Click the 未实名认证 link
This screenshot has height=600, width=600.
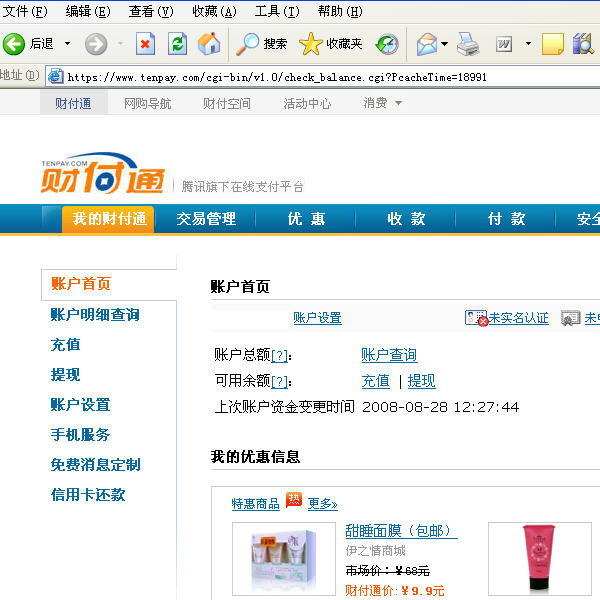coord(518,318)
